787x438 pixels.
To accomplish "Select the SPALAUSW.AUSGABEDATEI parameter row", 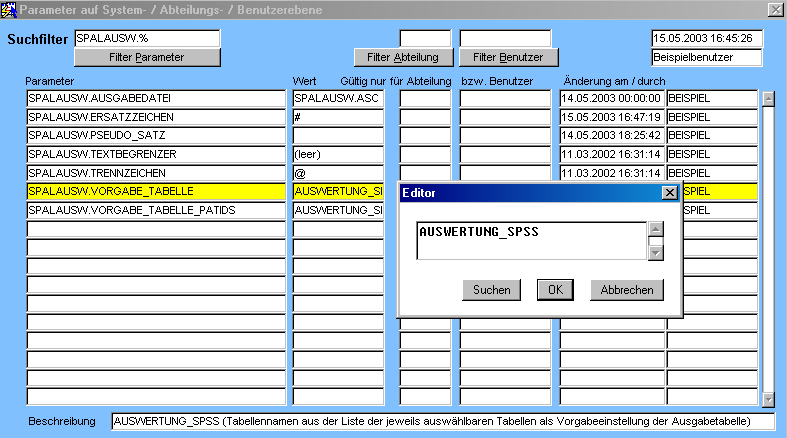I will [x=155, y=99].
